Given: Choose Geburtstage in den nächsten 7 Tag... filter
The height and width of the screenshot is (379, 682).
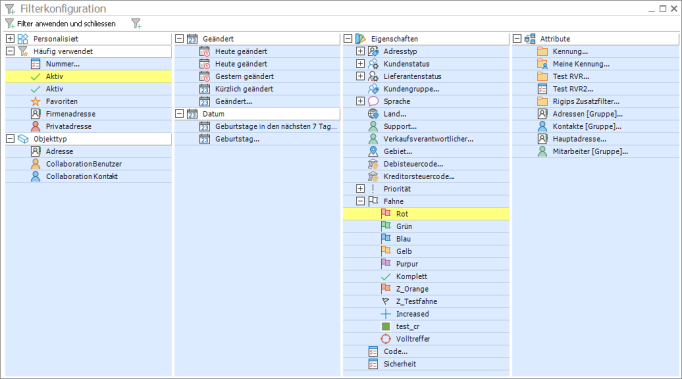Looking at the screenshot, I should pyautogui.click(x=257, y=127).
